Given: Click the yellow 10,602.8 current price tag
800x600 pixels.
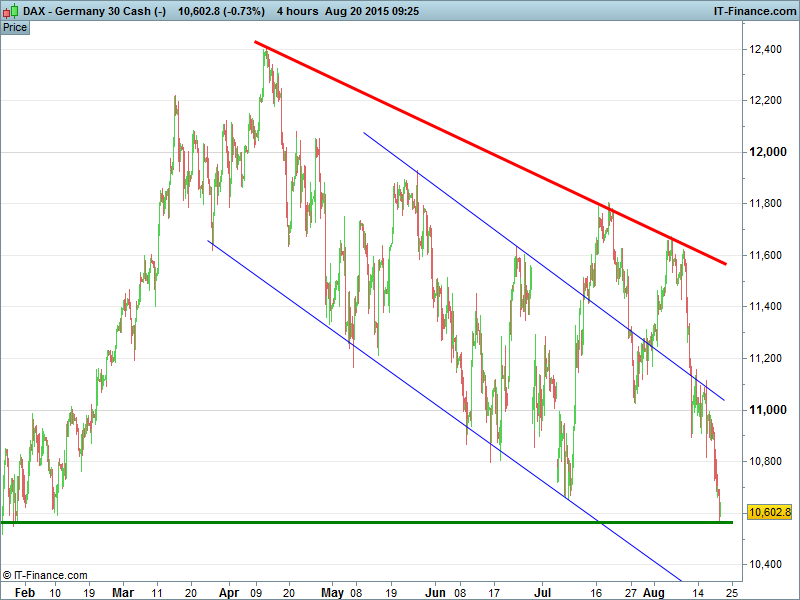Looking at the screenshot, I should 769,512.
